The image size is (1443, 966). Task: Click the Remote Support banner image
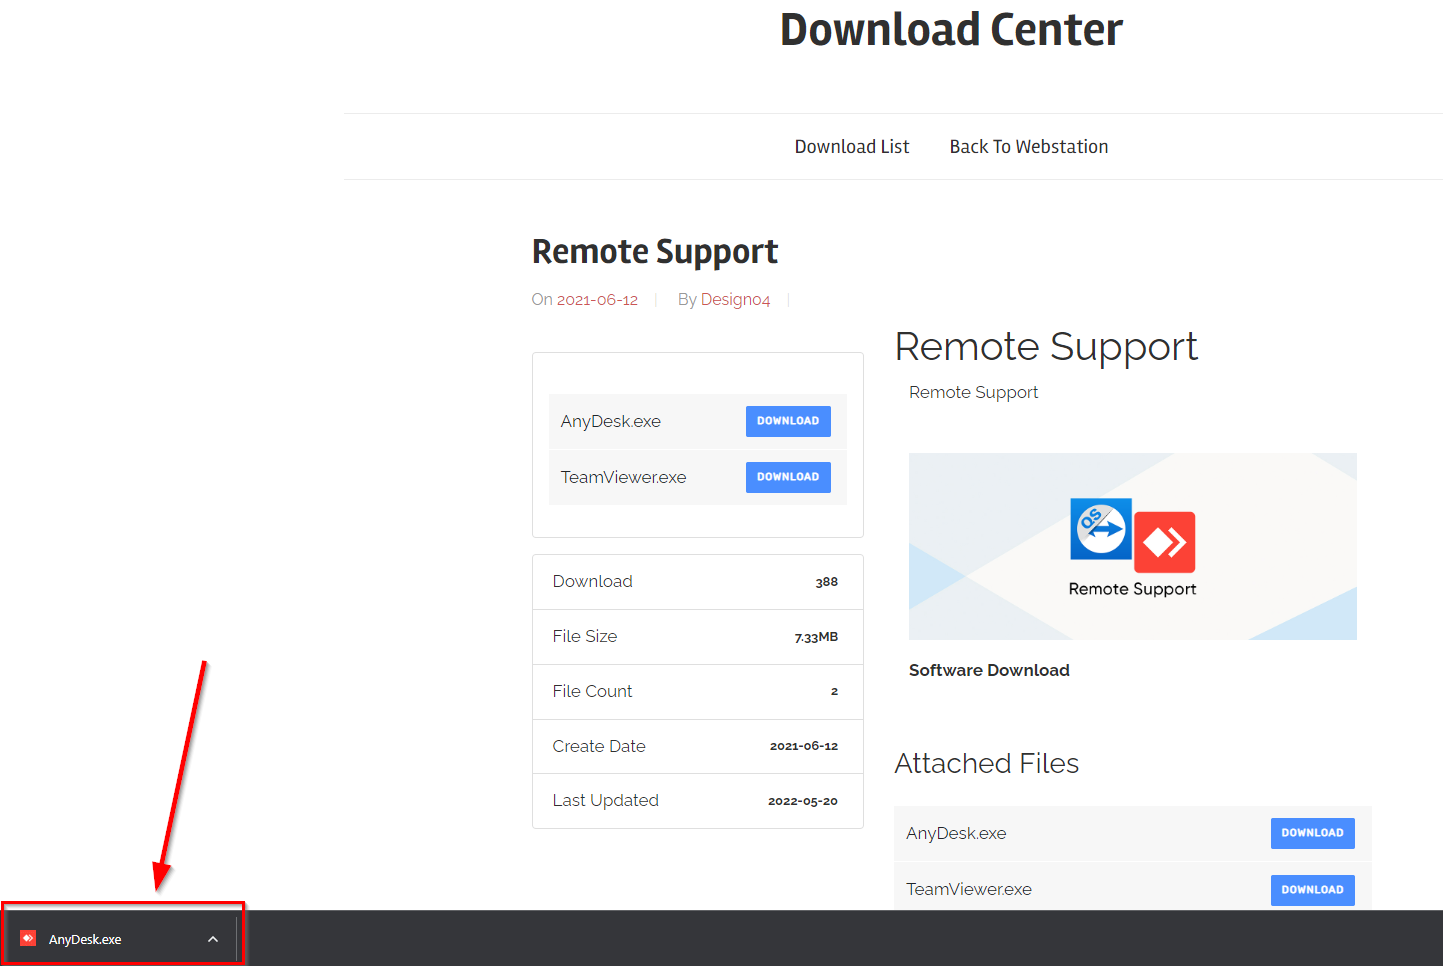1132,546
